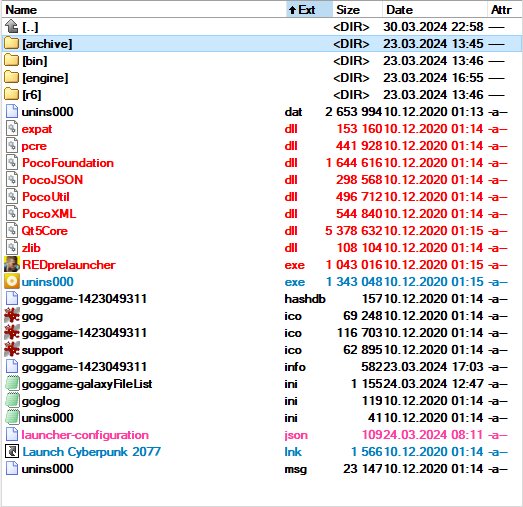This screenshot has height=507, width=523.
Task: Click the support ico file icon
Action: point(12,350)
